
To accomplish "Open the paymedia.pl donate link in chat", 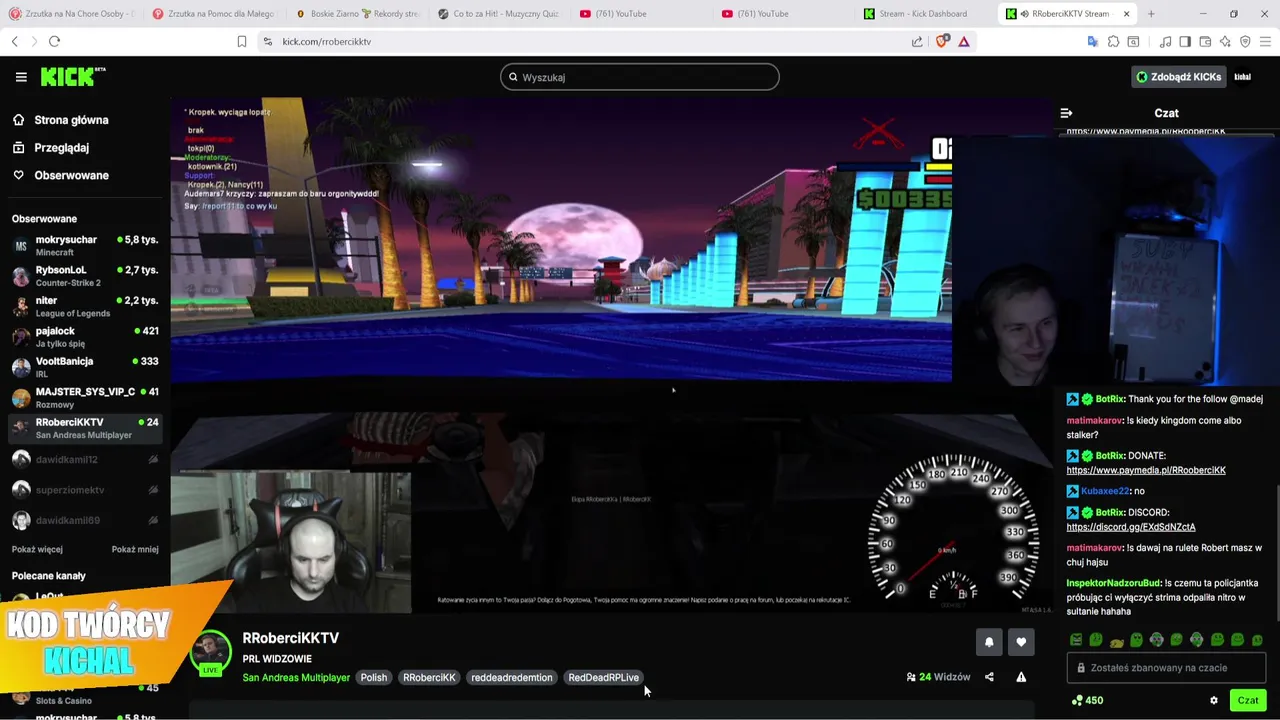I will [1145, 470].
